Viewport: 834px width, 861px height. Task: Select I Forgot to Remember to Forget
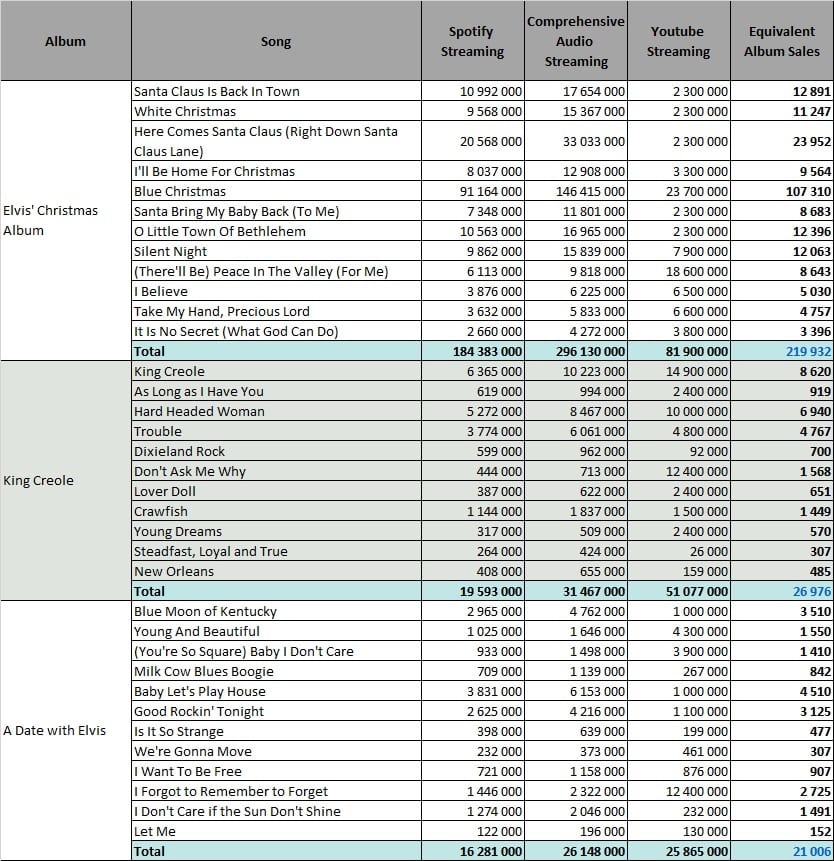pyautogui.click(x=276, y=791)
